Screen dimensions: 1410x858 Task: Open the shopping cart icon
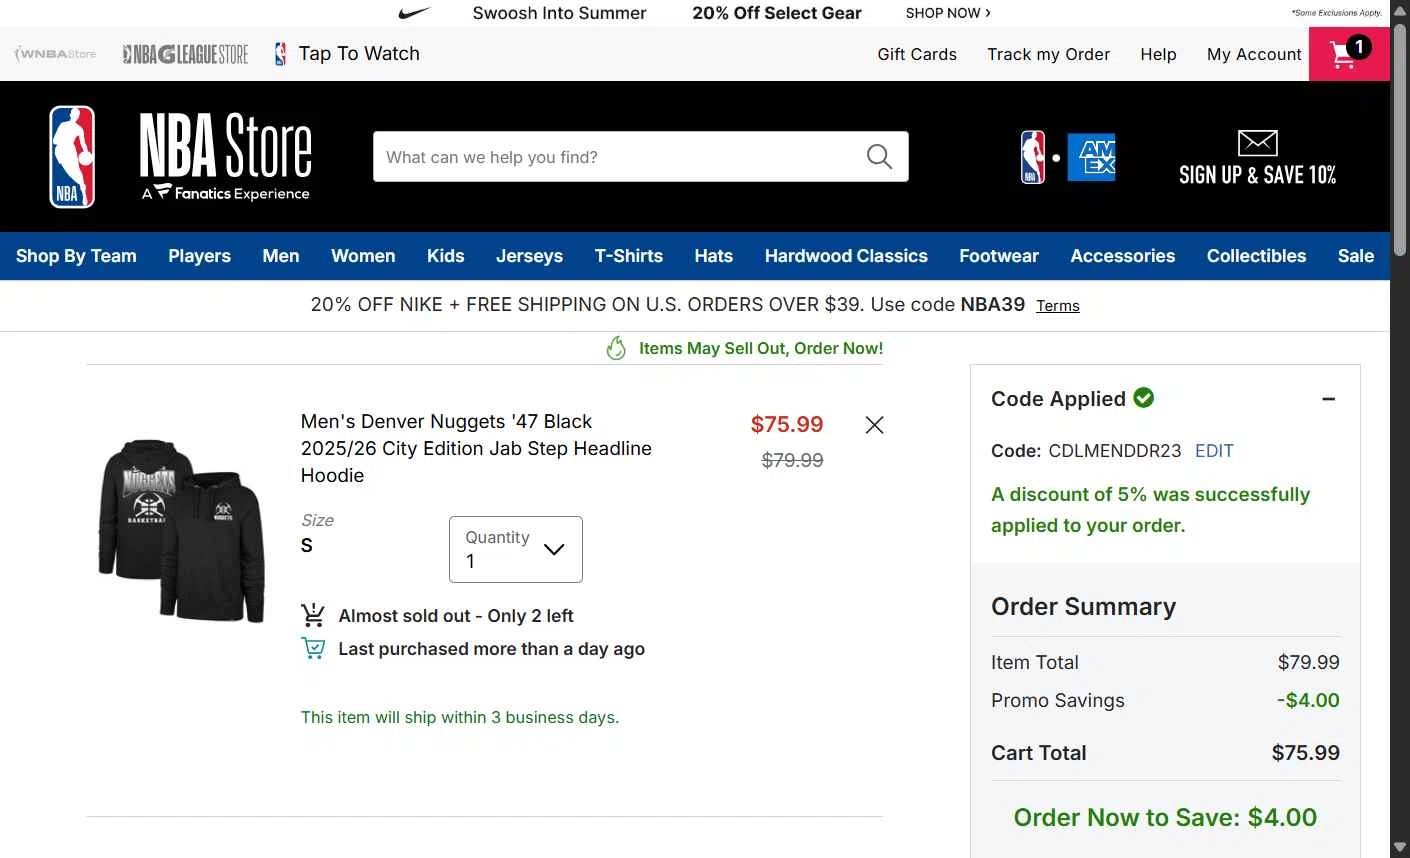pos(1349,54)
